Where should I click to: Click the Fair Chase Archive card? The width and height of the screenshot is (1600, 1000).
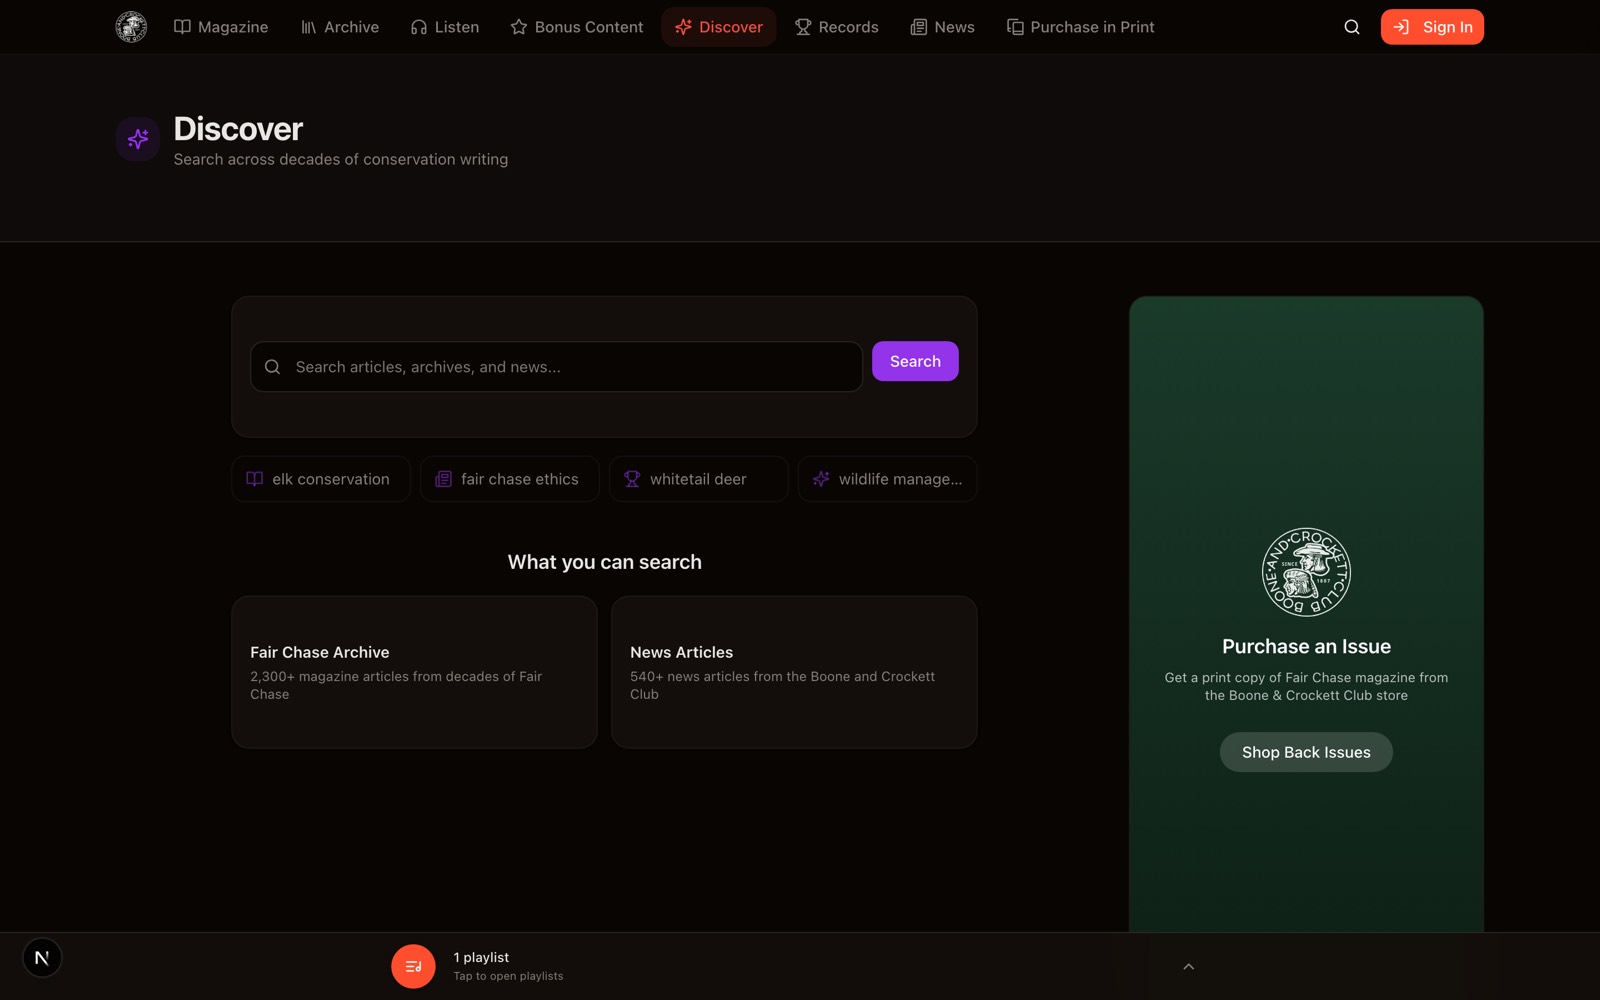pyautogui.click(x=414, y=672)
